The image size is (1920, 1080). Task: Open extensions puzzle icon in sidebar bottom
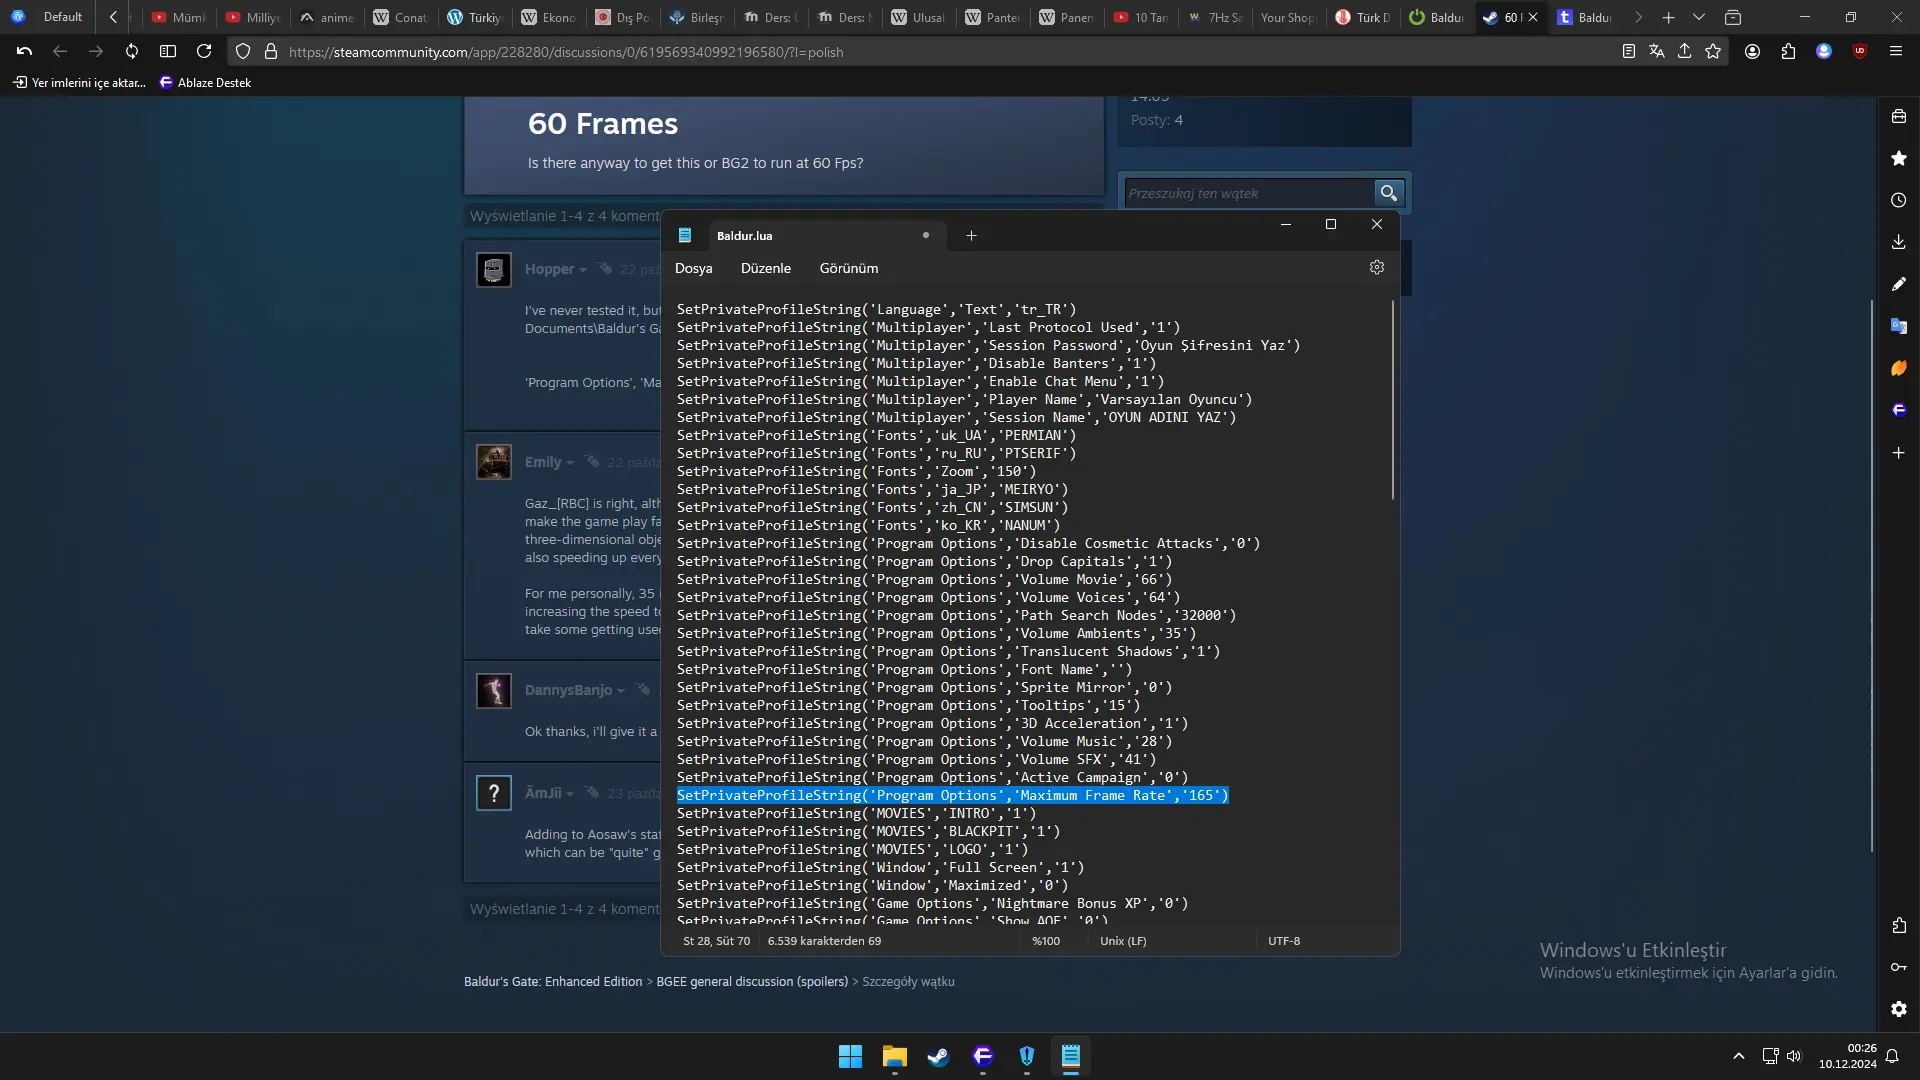tap(1899, 925)
